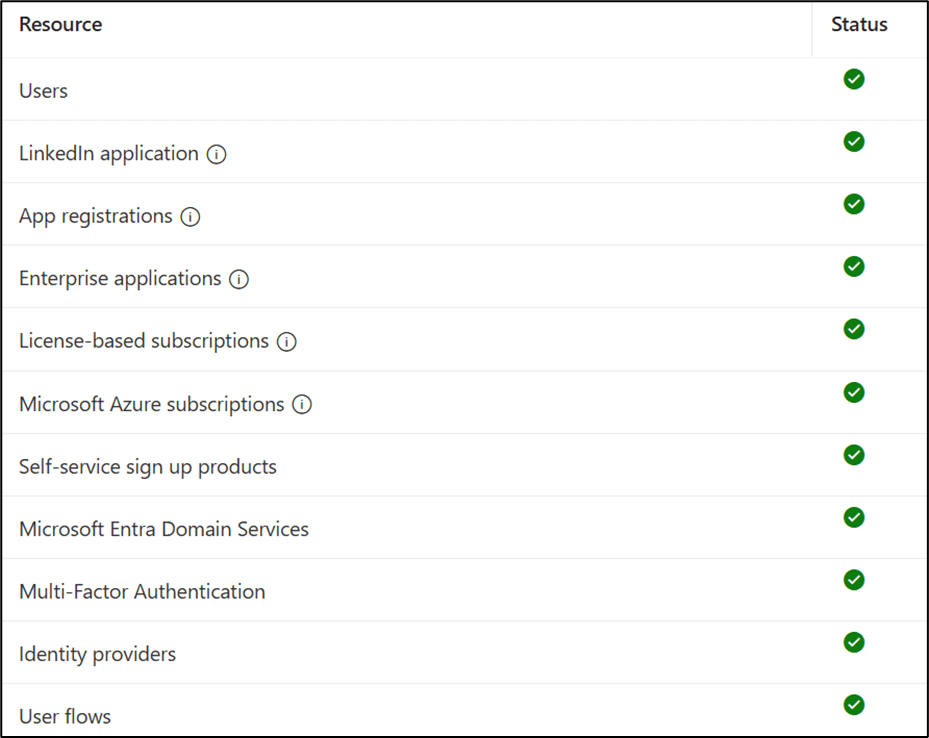Click the Identity providers resource label
This screenshot has height=738, width=929.
97,655
